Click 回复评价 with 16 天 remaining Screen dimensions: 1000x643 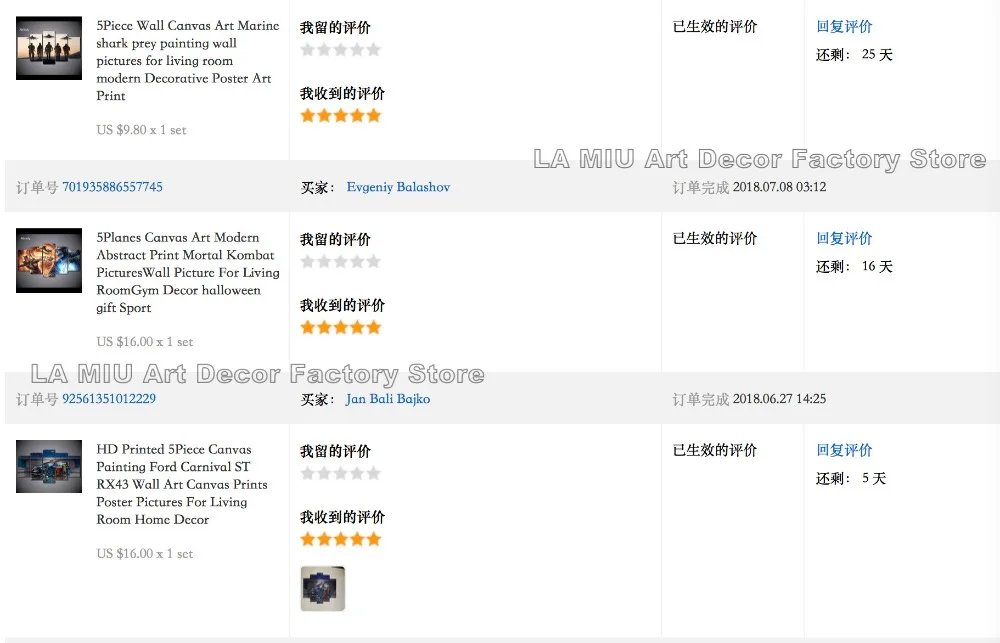[x=844, y=239]
